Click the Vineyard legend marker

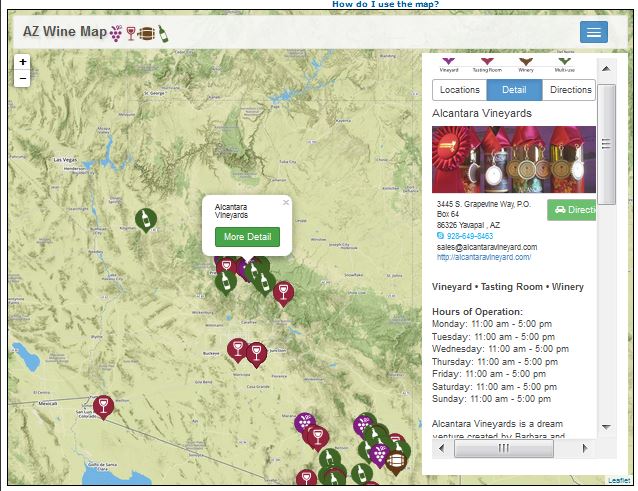[x=448, y=61]
